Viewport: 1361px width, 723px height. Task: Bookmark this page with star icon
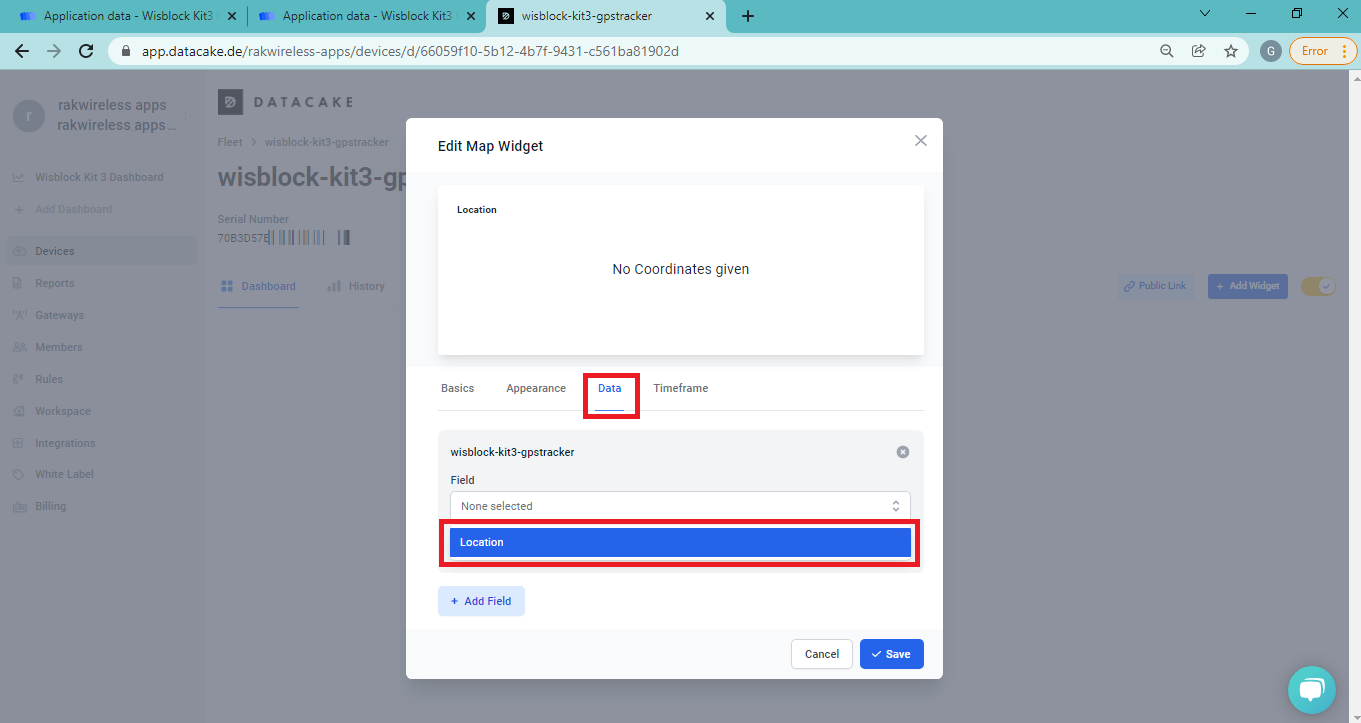(1230, 51)
